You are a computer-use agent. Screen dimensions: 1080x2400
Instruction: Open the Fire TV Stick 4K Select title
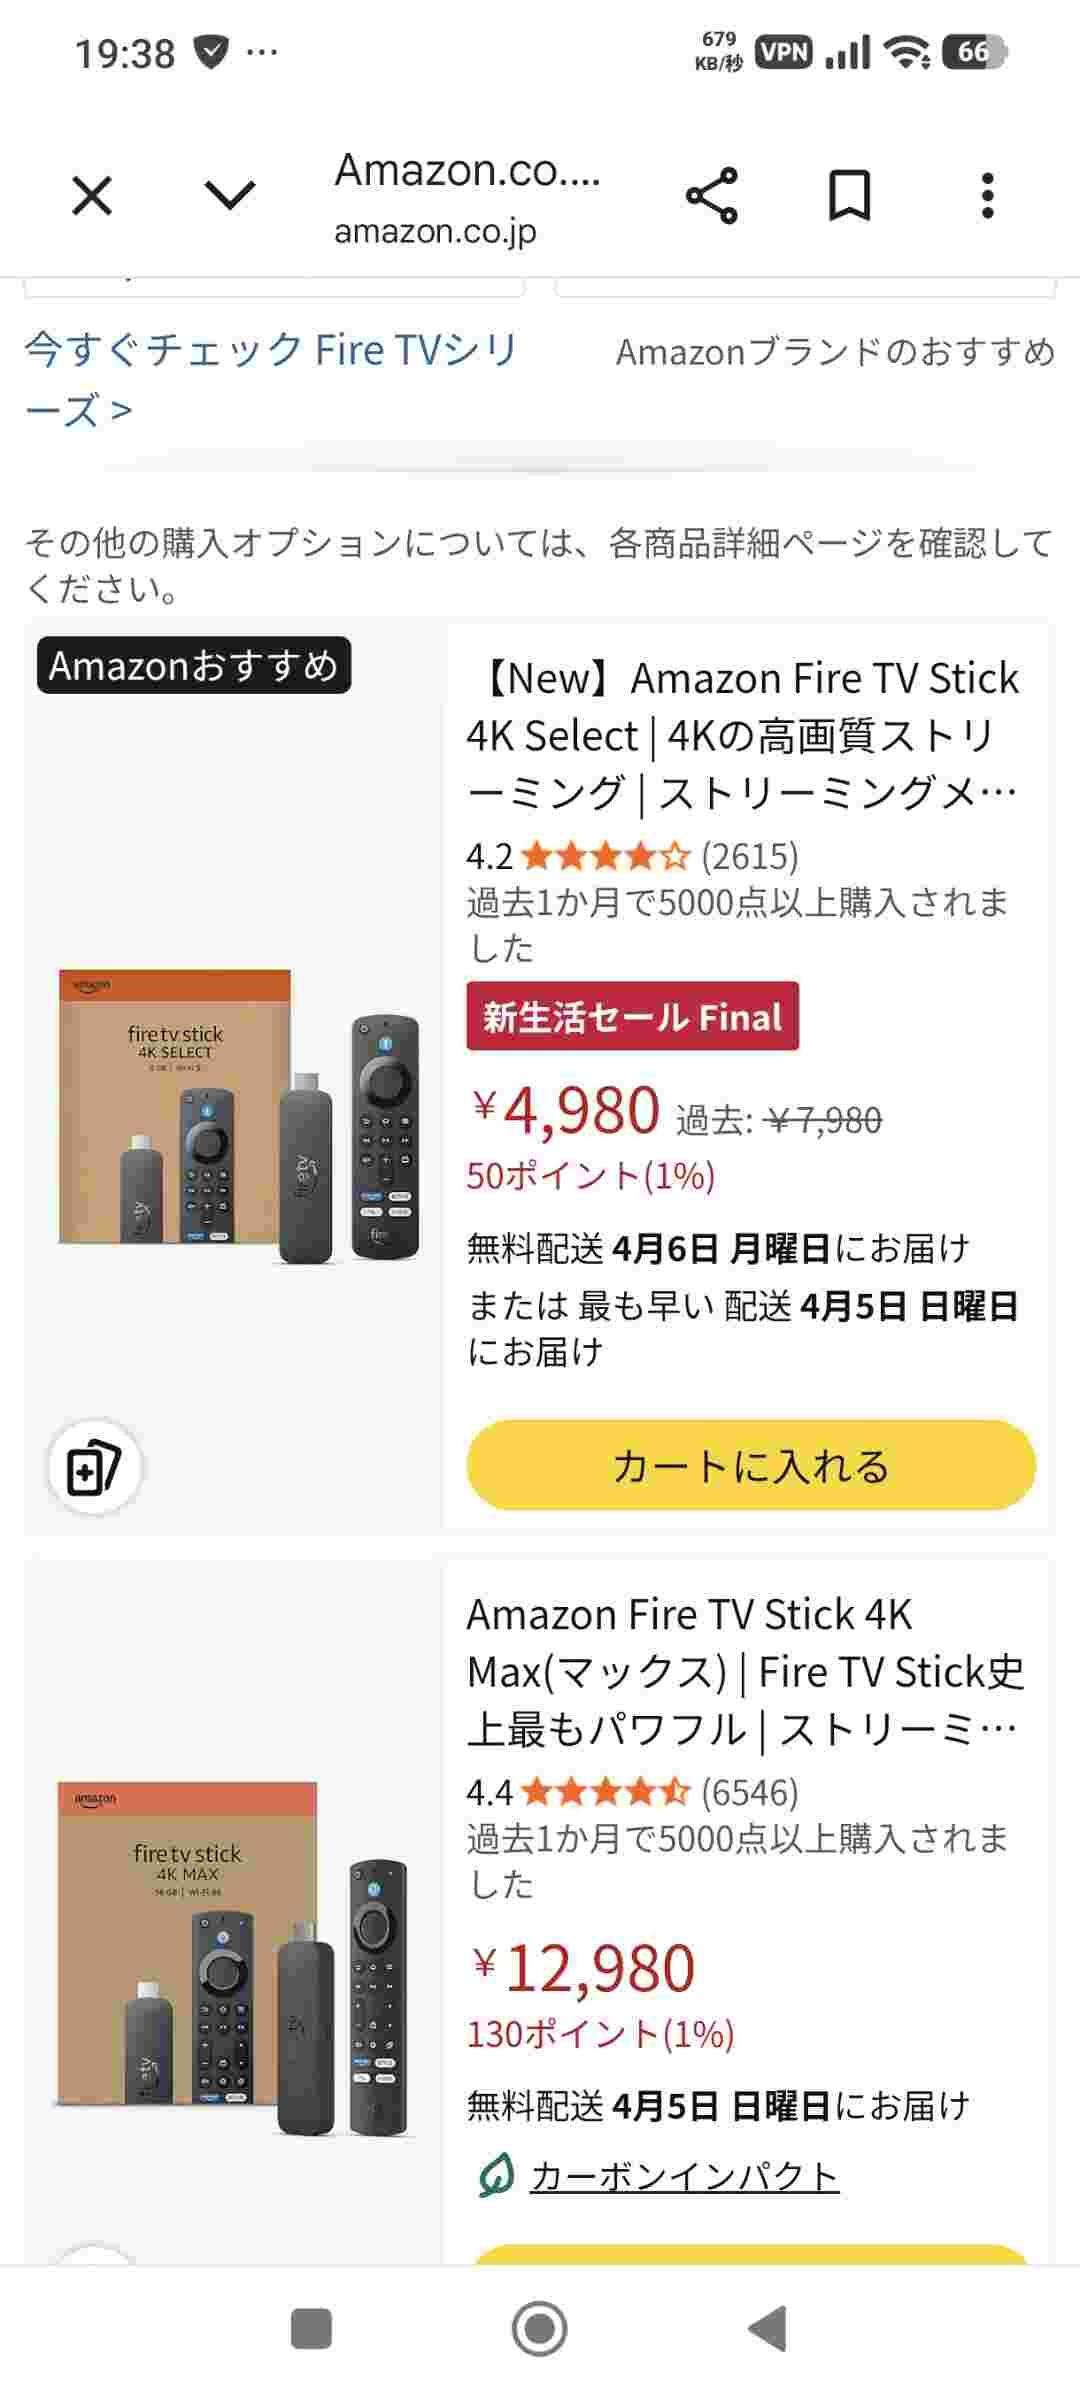pyautogui.click(x=742, y=735)
